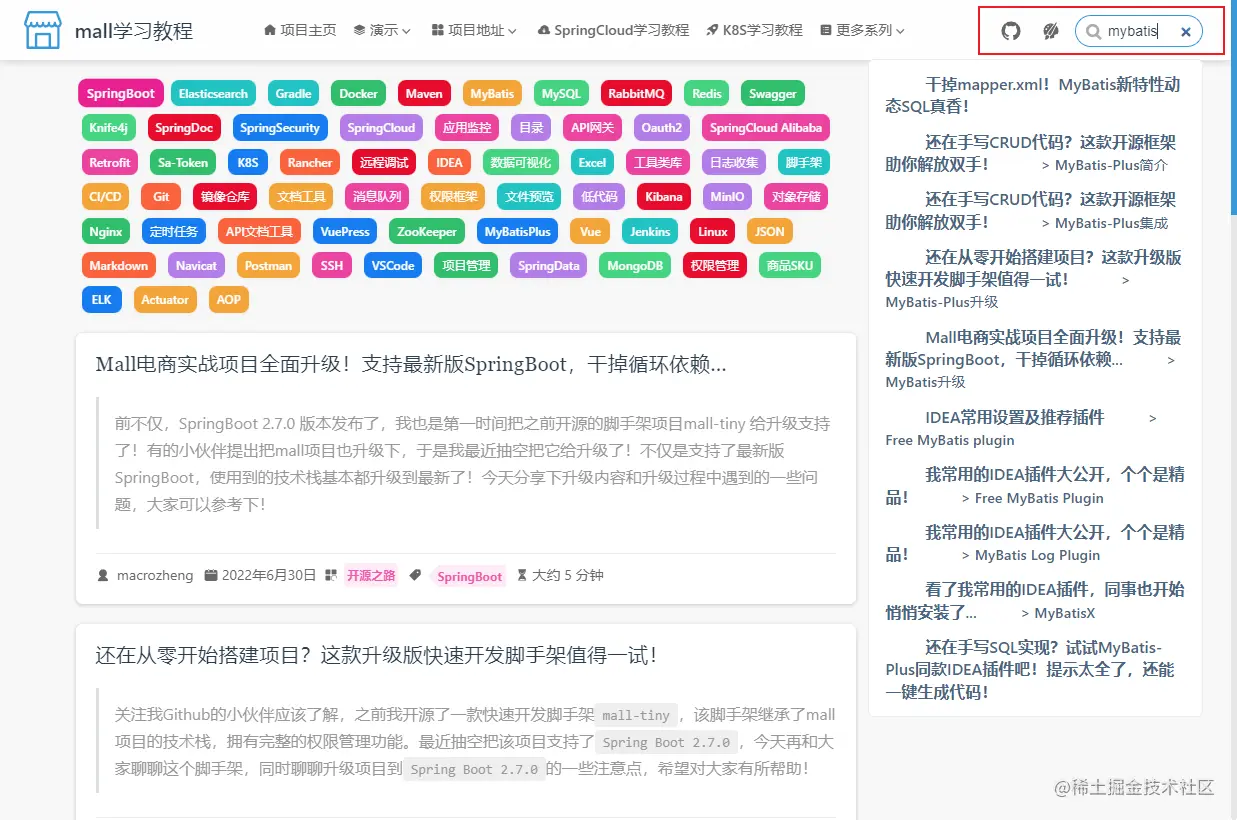
Task: Select the K8S tag
Action: (x=247, y=162)
